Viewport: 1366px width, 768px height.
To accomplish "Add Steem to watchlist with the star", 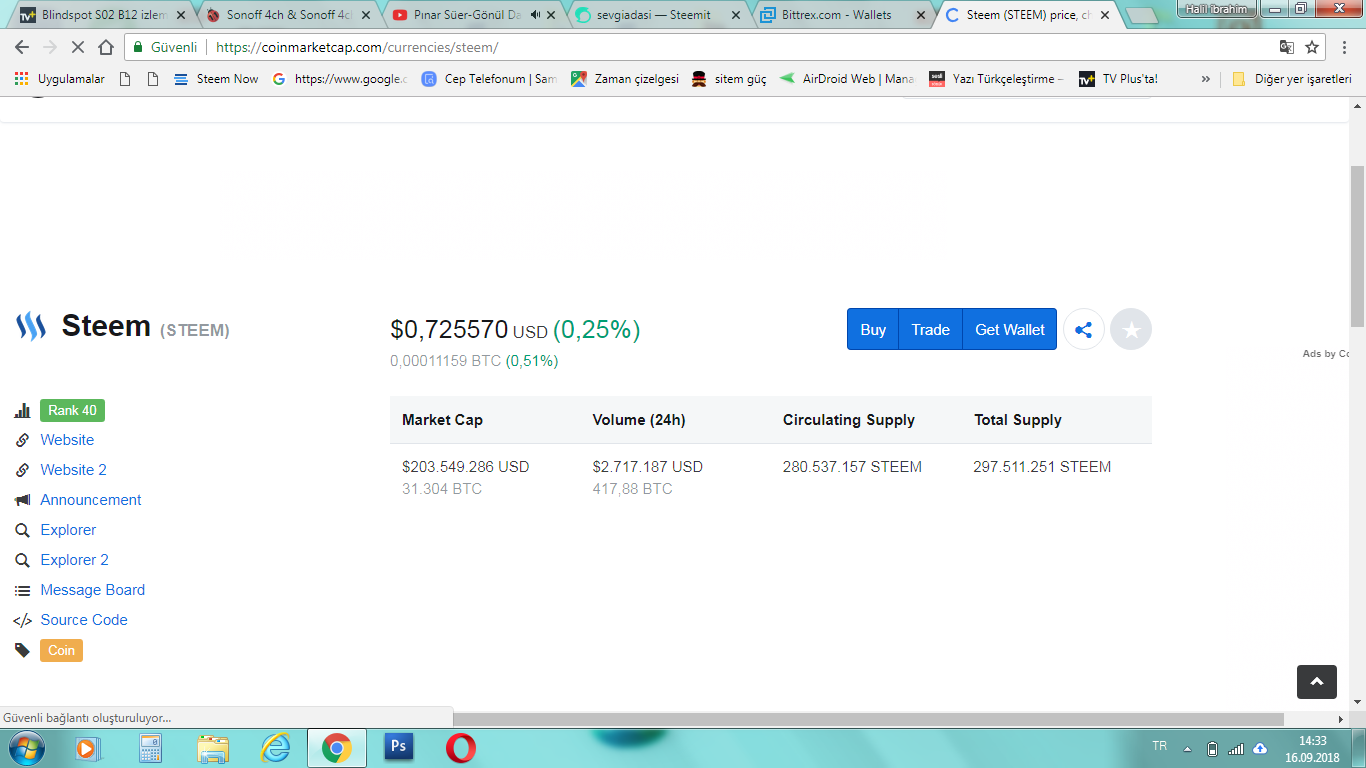I will click(1131, 329).
